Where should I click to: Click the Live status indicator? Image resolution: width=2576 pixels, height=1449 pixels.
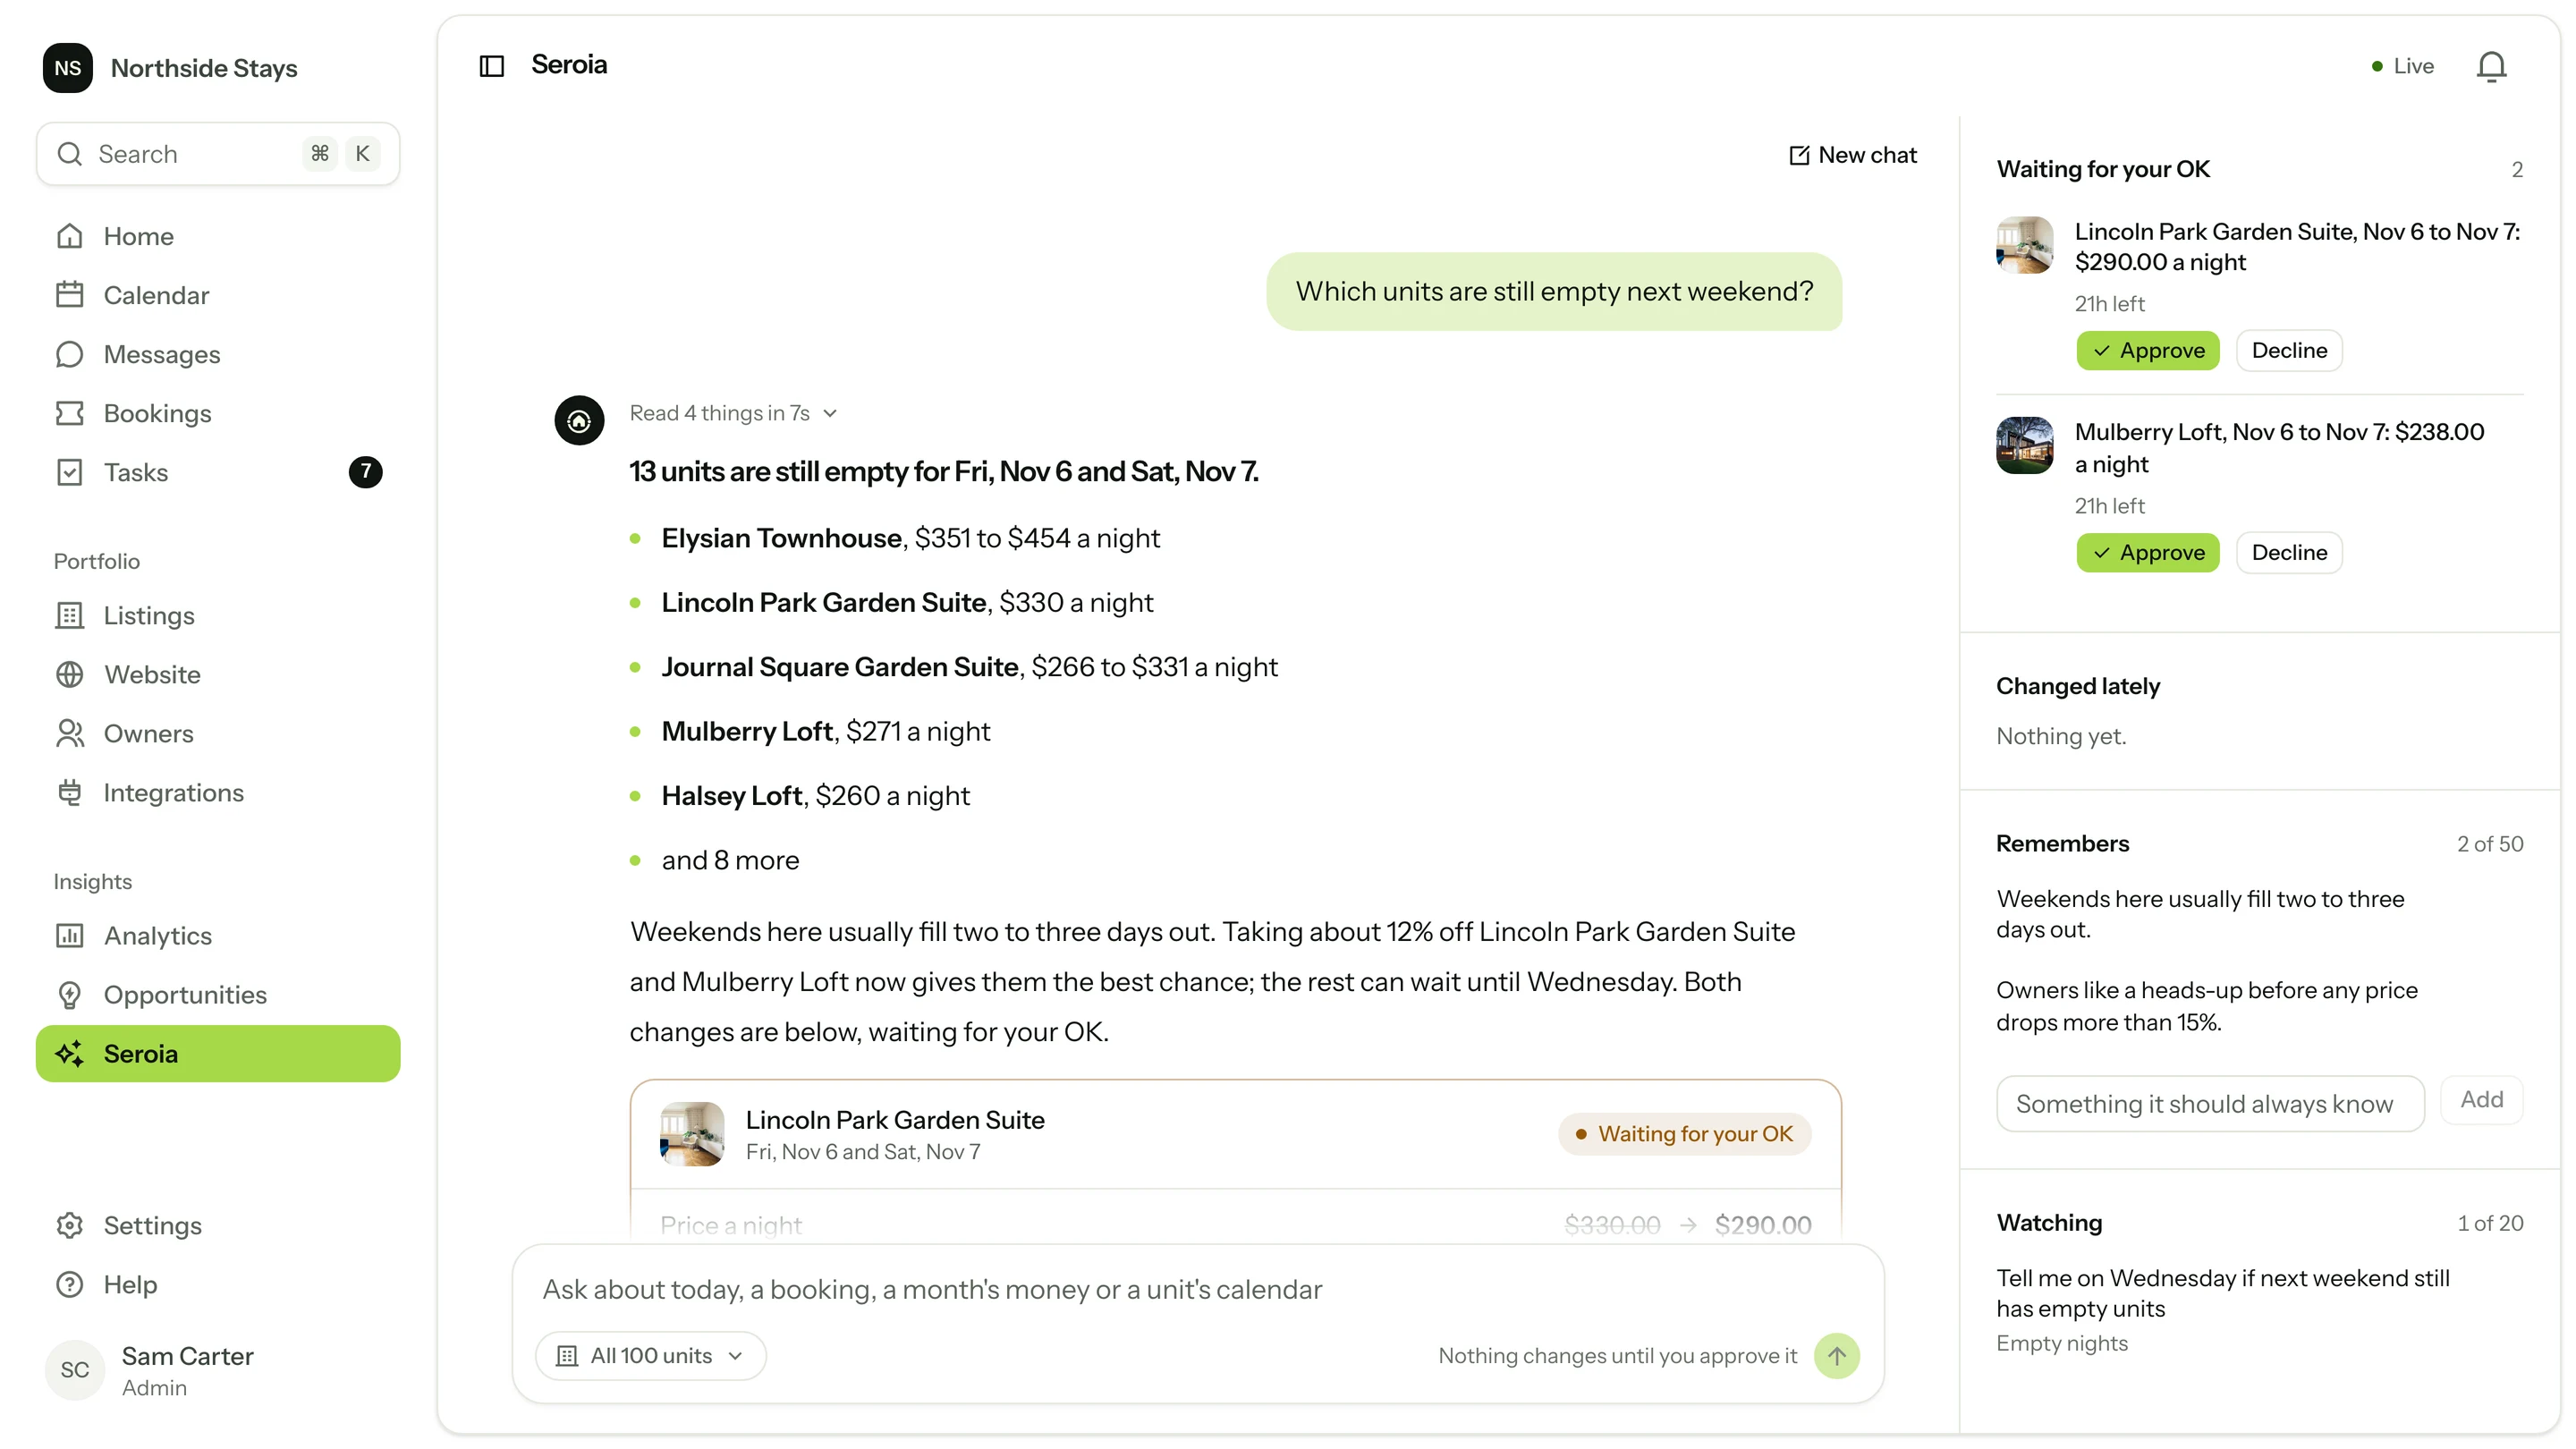(2402, 66)
